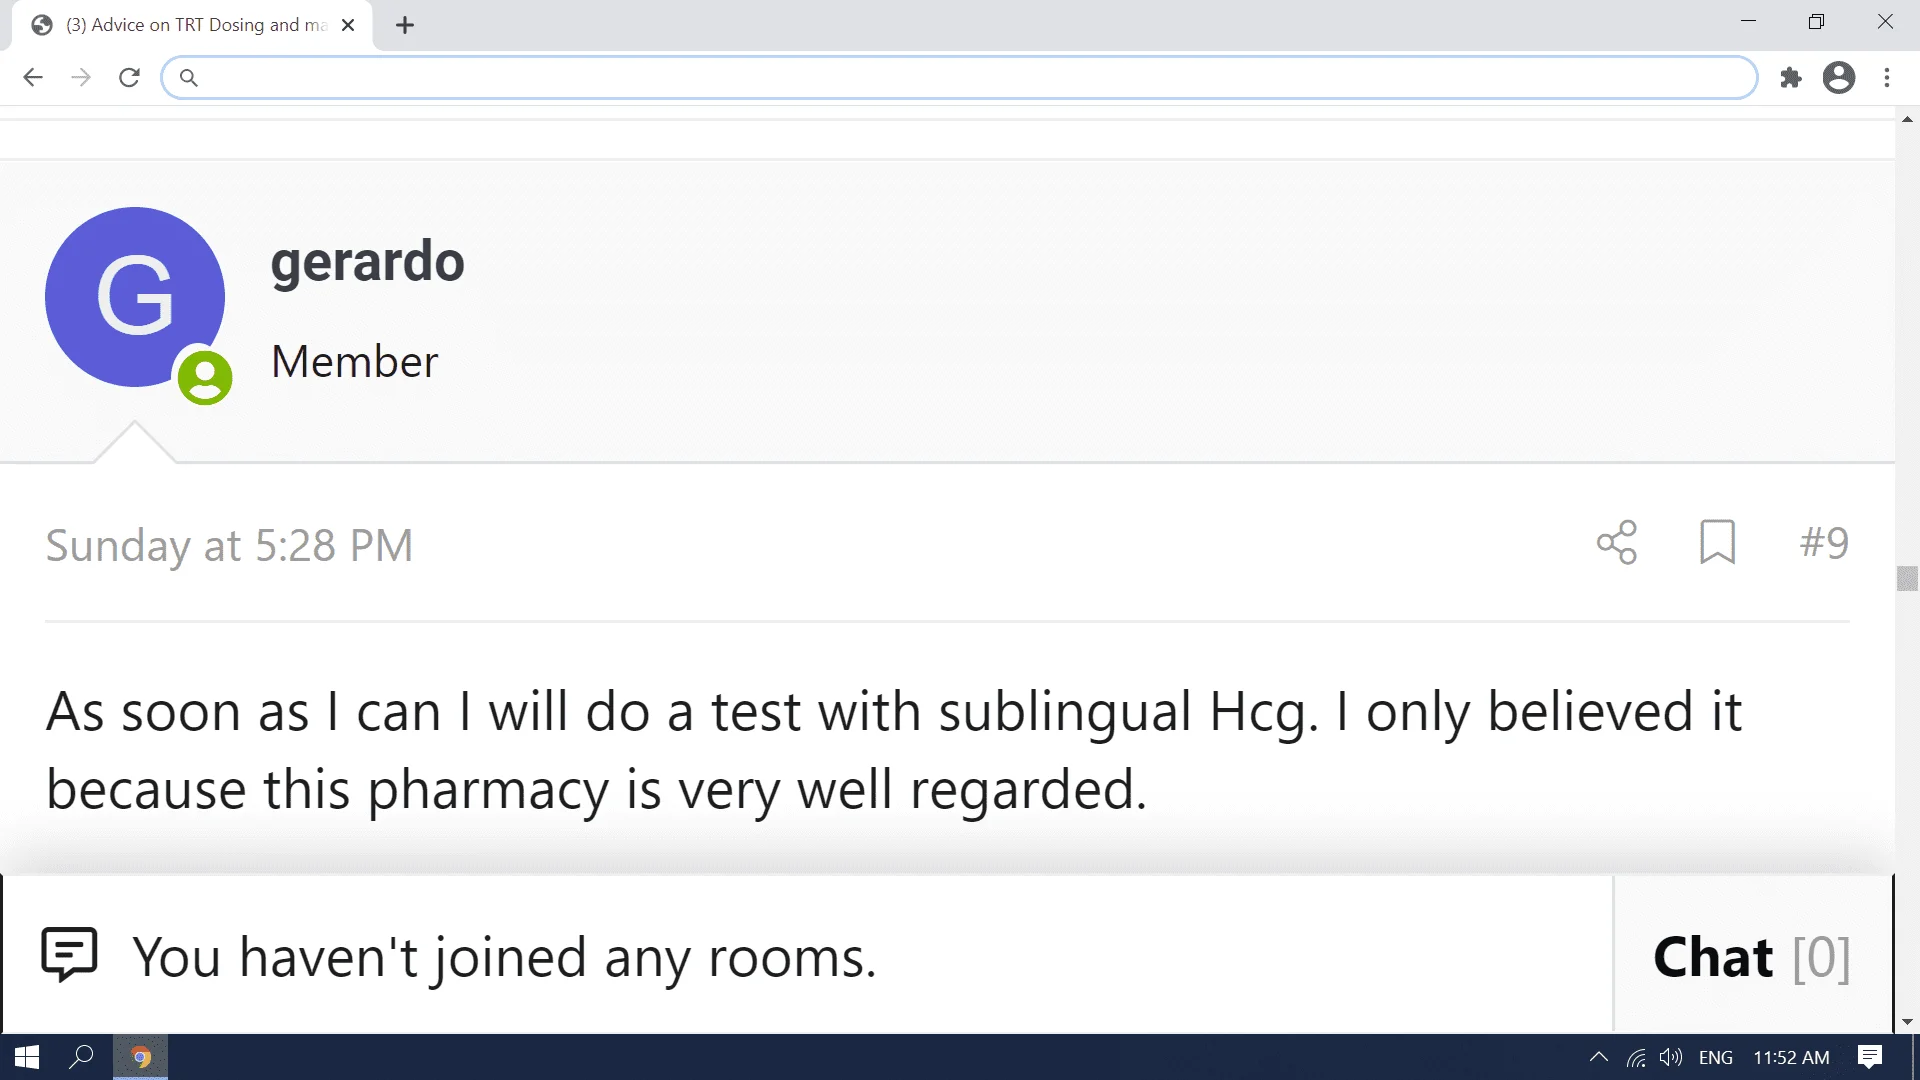Reload the current page
The width and height of the screenshot is (1920, 1080).
point(129,78)
